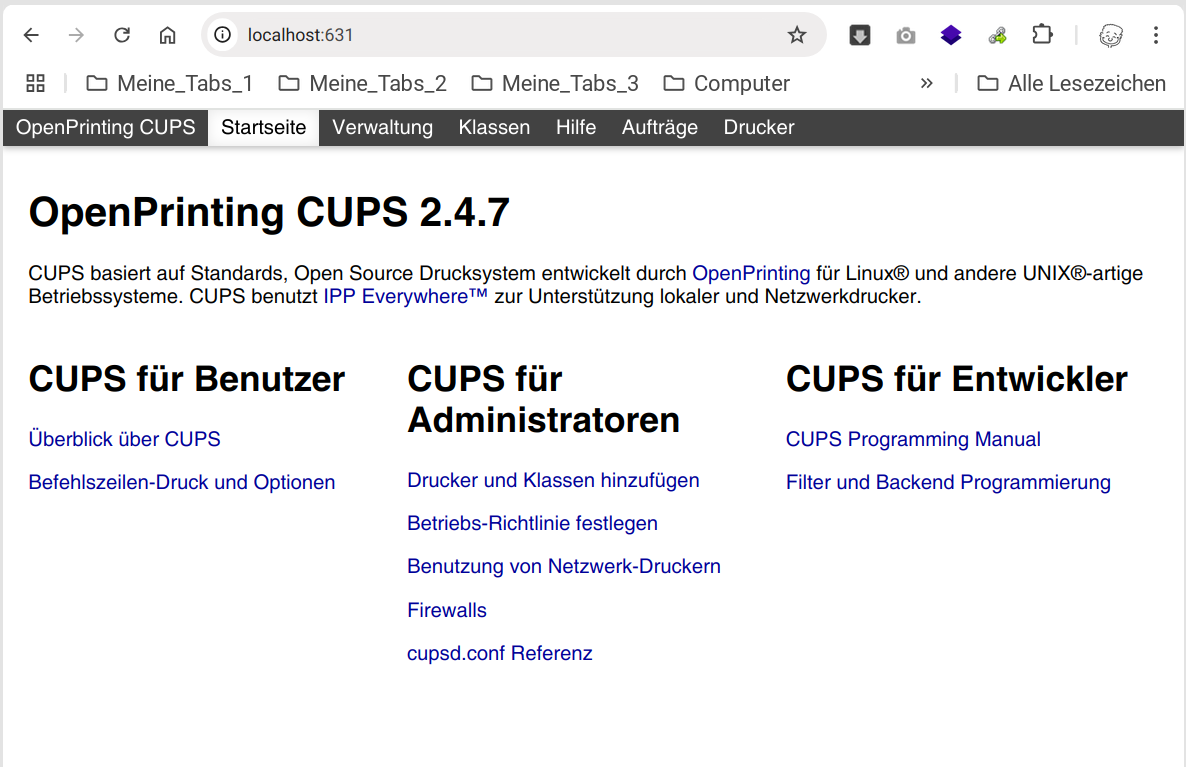Open Überblick über CUPS link

pyautogui.click(x=124, y=439)
